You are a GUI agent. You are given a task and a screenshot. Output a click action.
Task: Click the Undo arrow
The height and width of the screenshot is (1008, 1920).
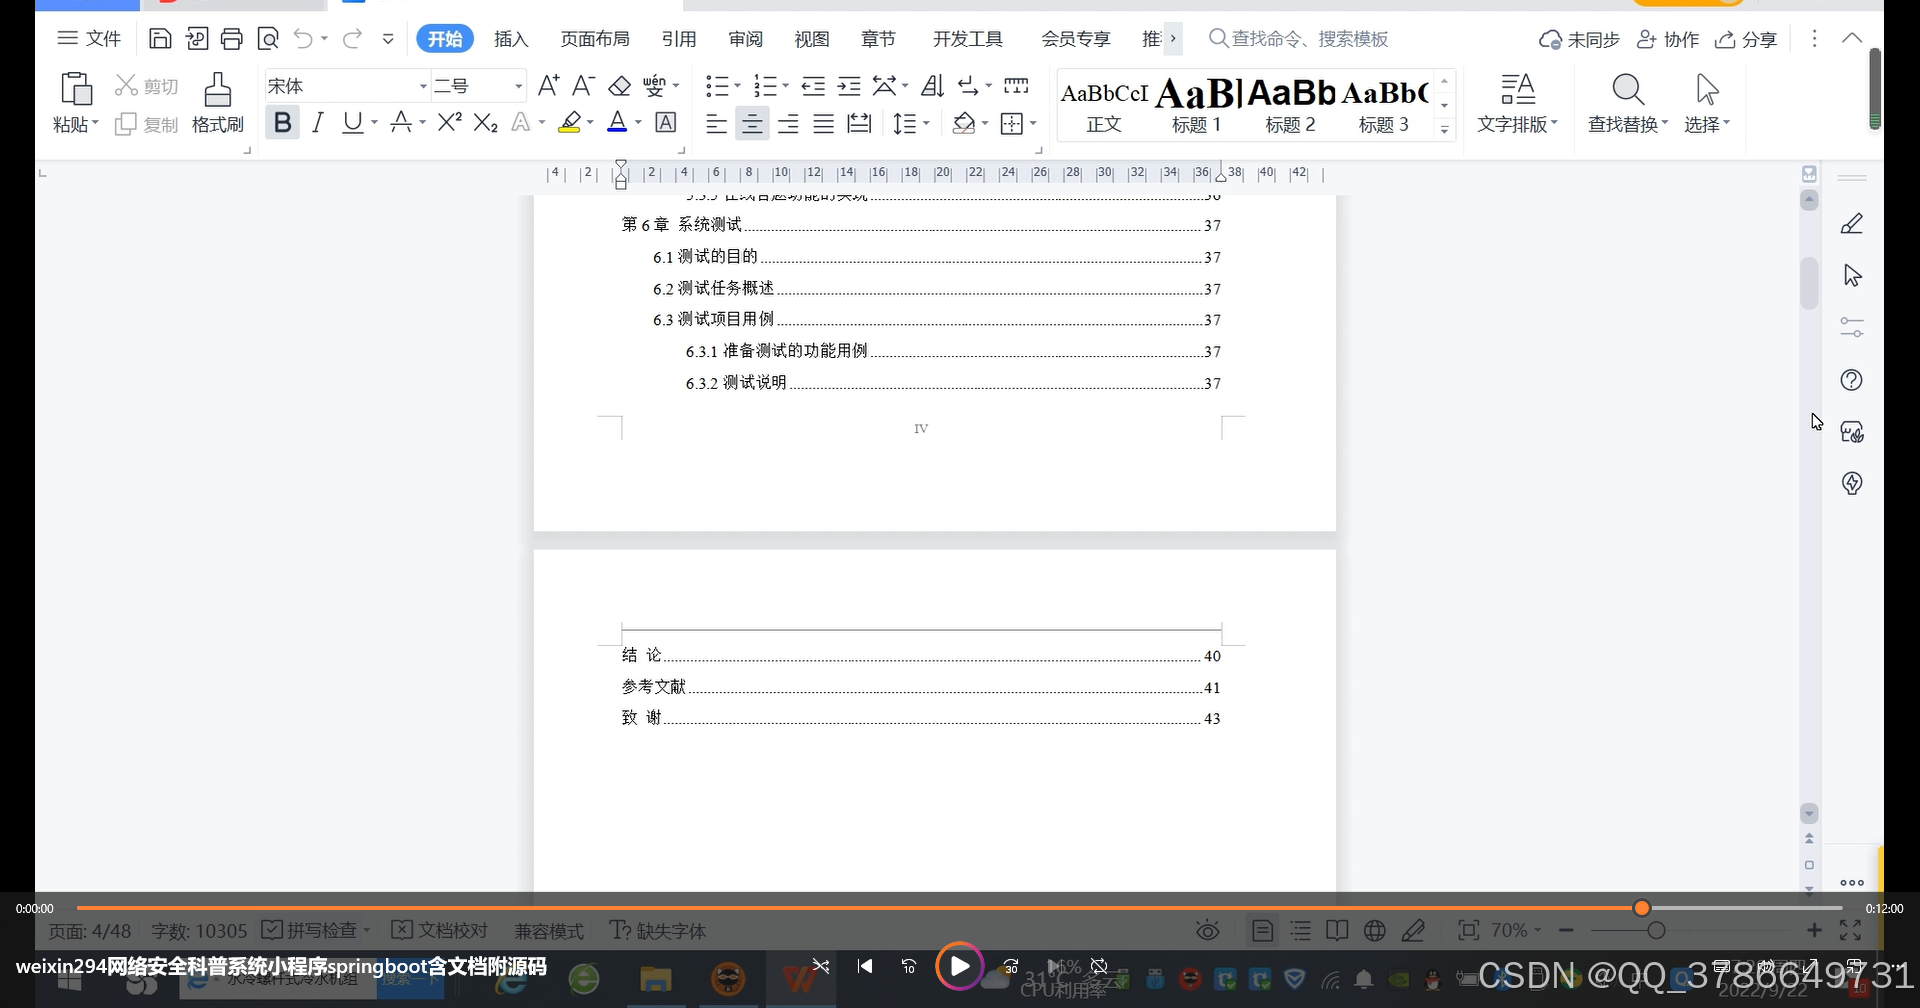pos(303,39)
